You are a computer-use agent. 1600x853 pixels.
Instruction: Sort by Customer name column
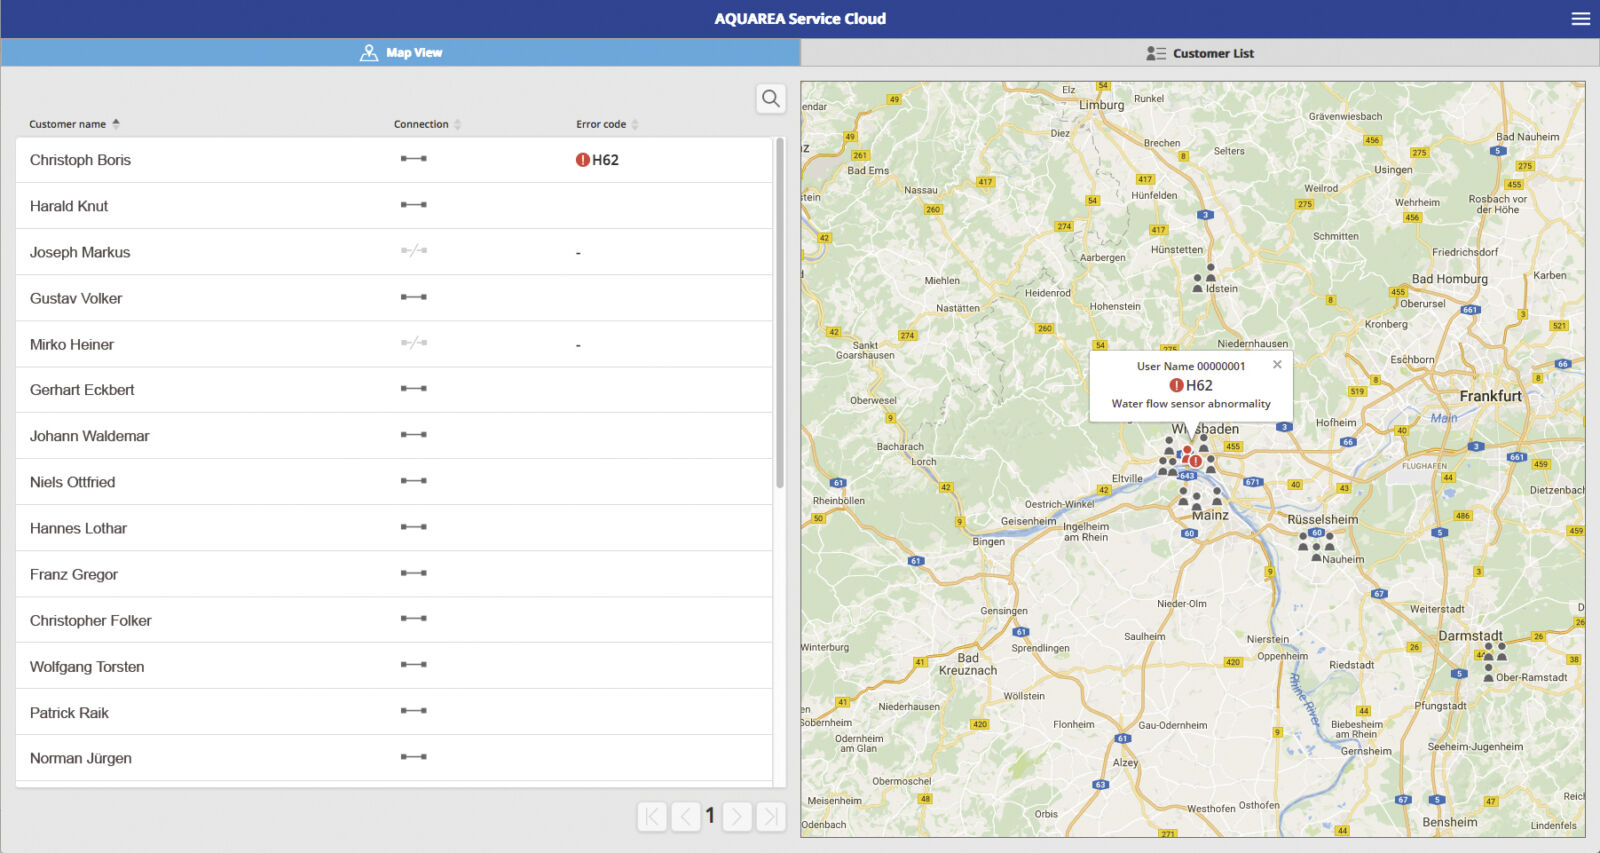[x=74, y=124]
